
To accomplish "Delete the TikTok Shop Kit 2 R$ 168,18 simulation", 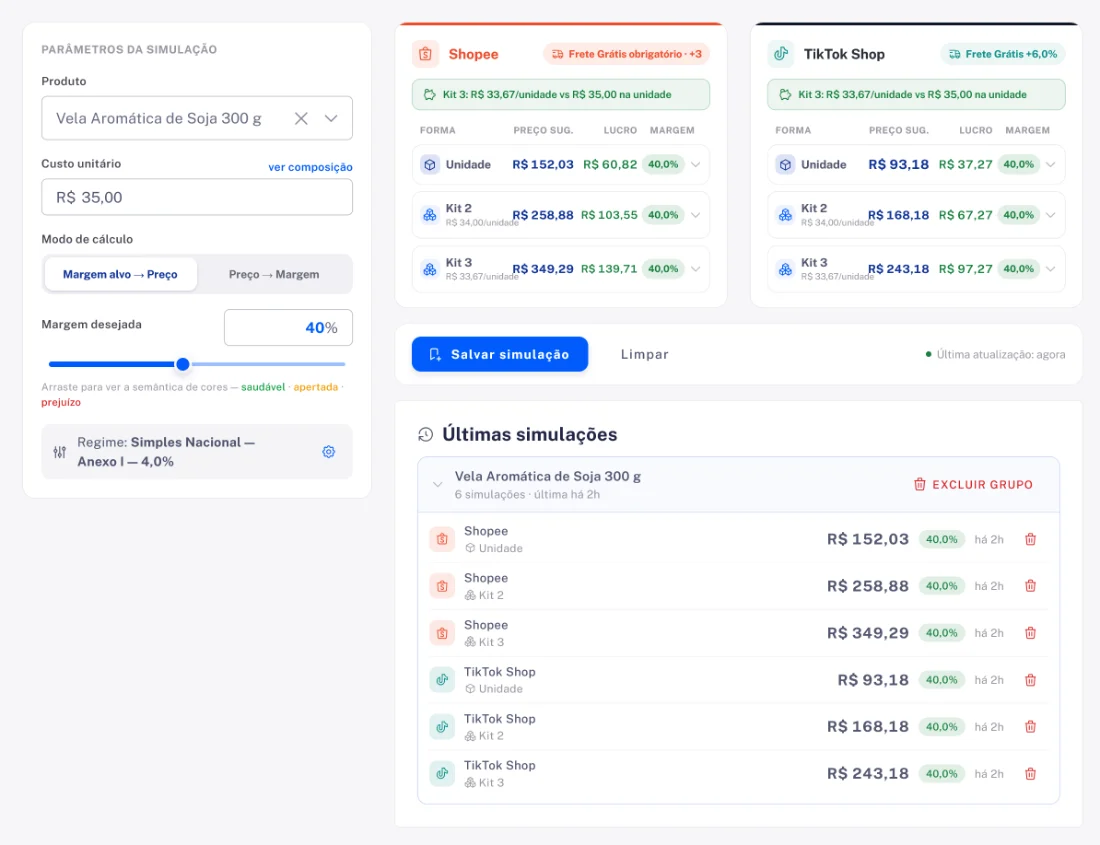I will 1031,726.
